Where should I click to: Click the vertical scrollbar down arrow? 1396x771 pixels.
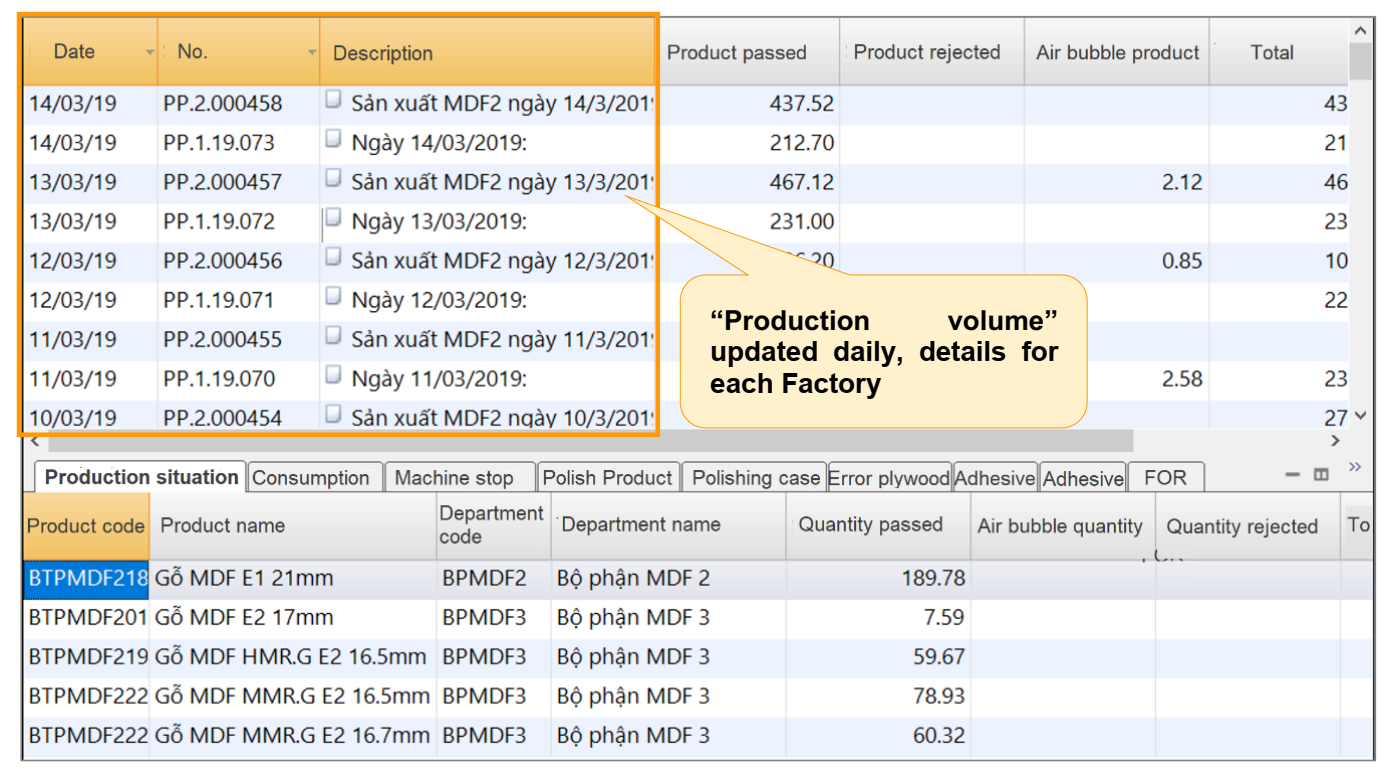tap(1359, 416)
